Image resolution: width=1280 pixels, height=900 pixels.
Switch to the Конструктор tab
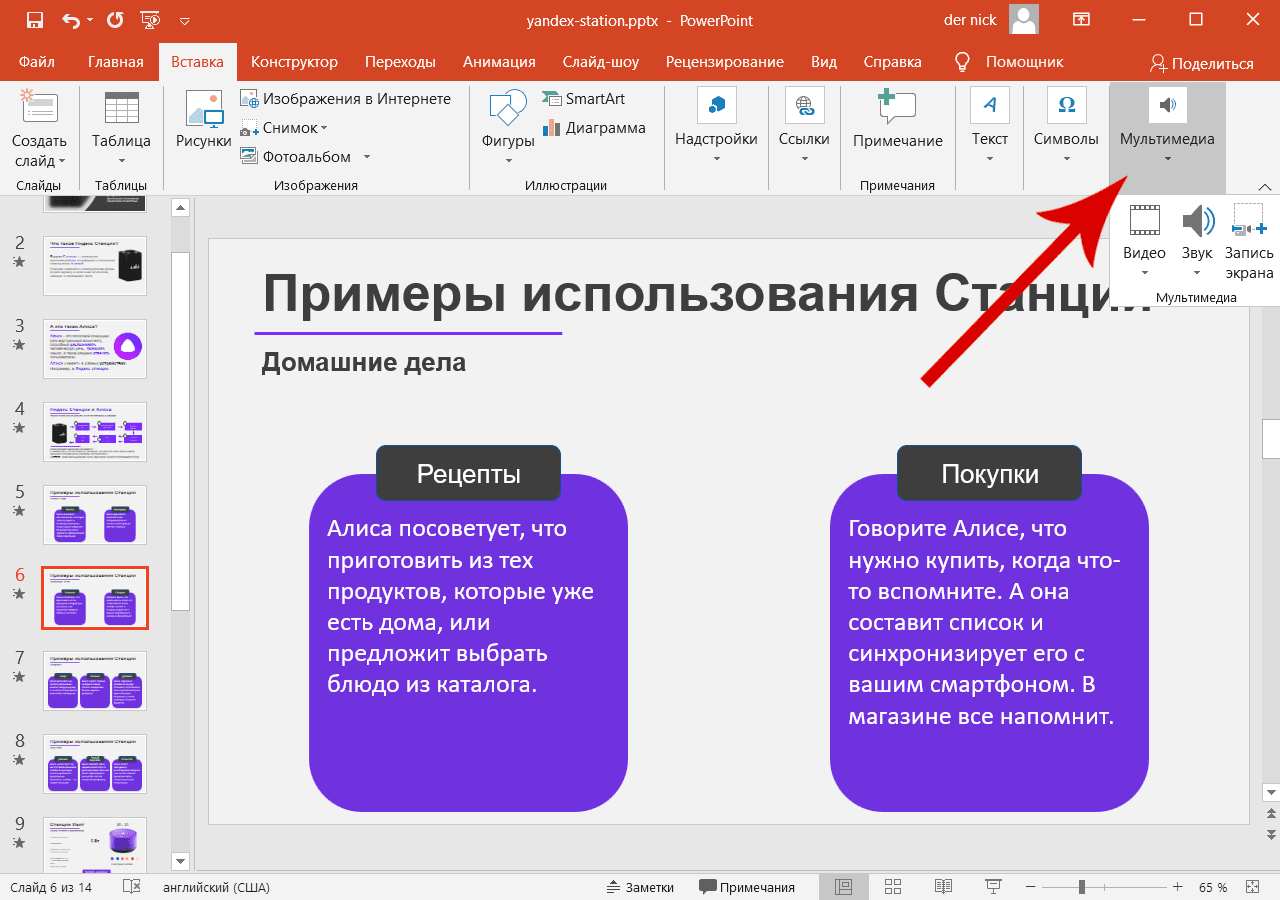click(294, 62)
